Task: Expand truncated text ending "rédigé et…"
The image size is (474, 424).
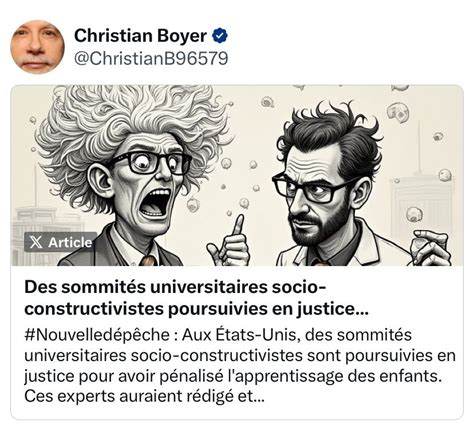Action: (x=257, y=396)
